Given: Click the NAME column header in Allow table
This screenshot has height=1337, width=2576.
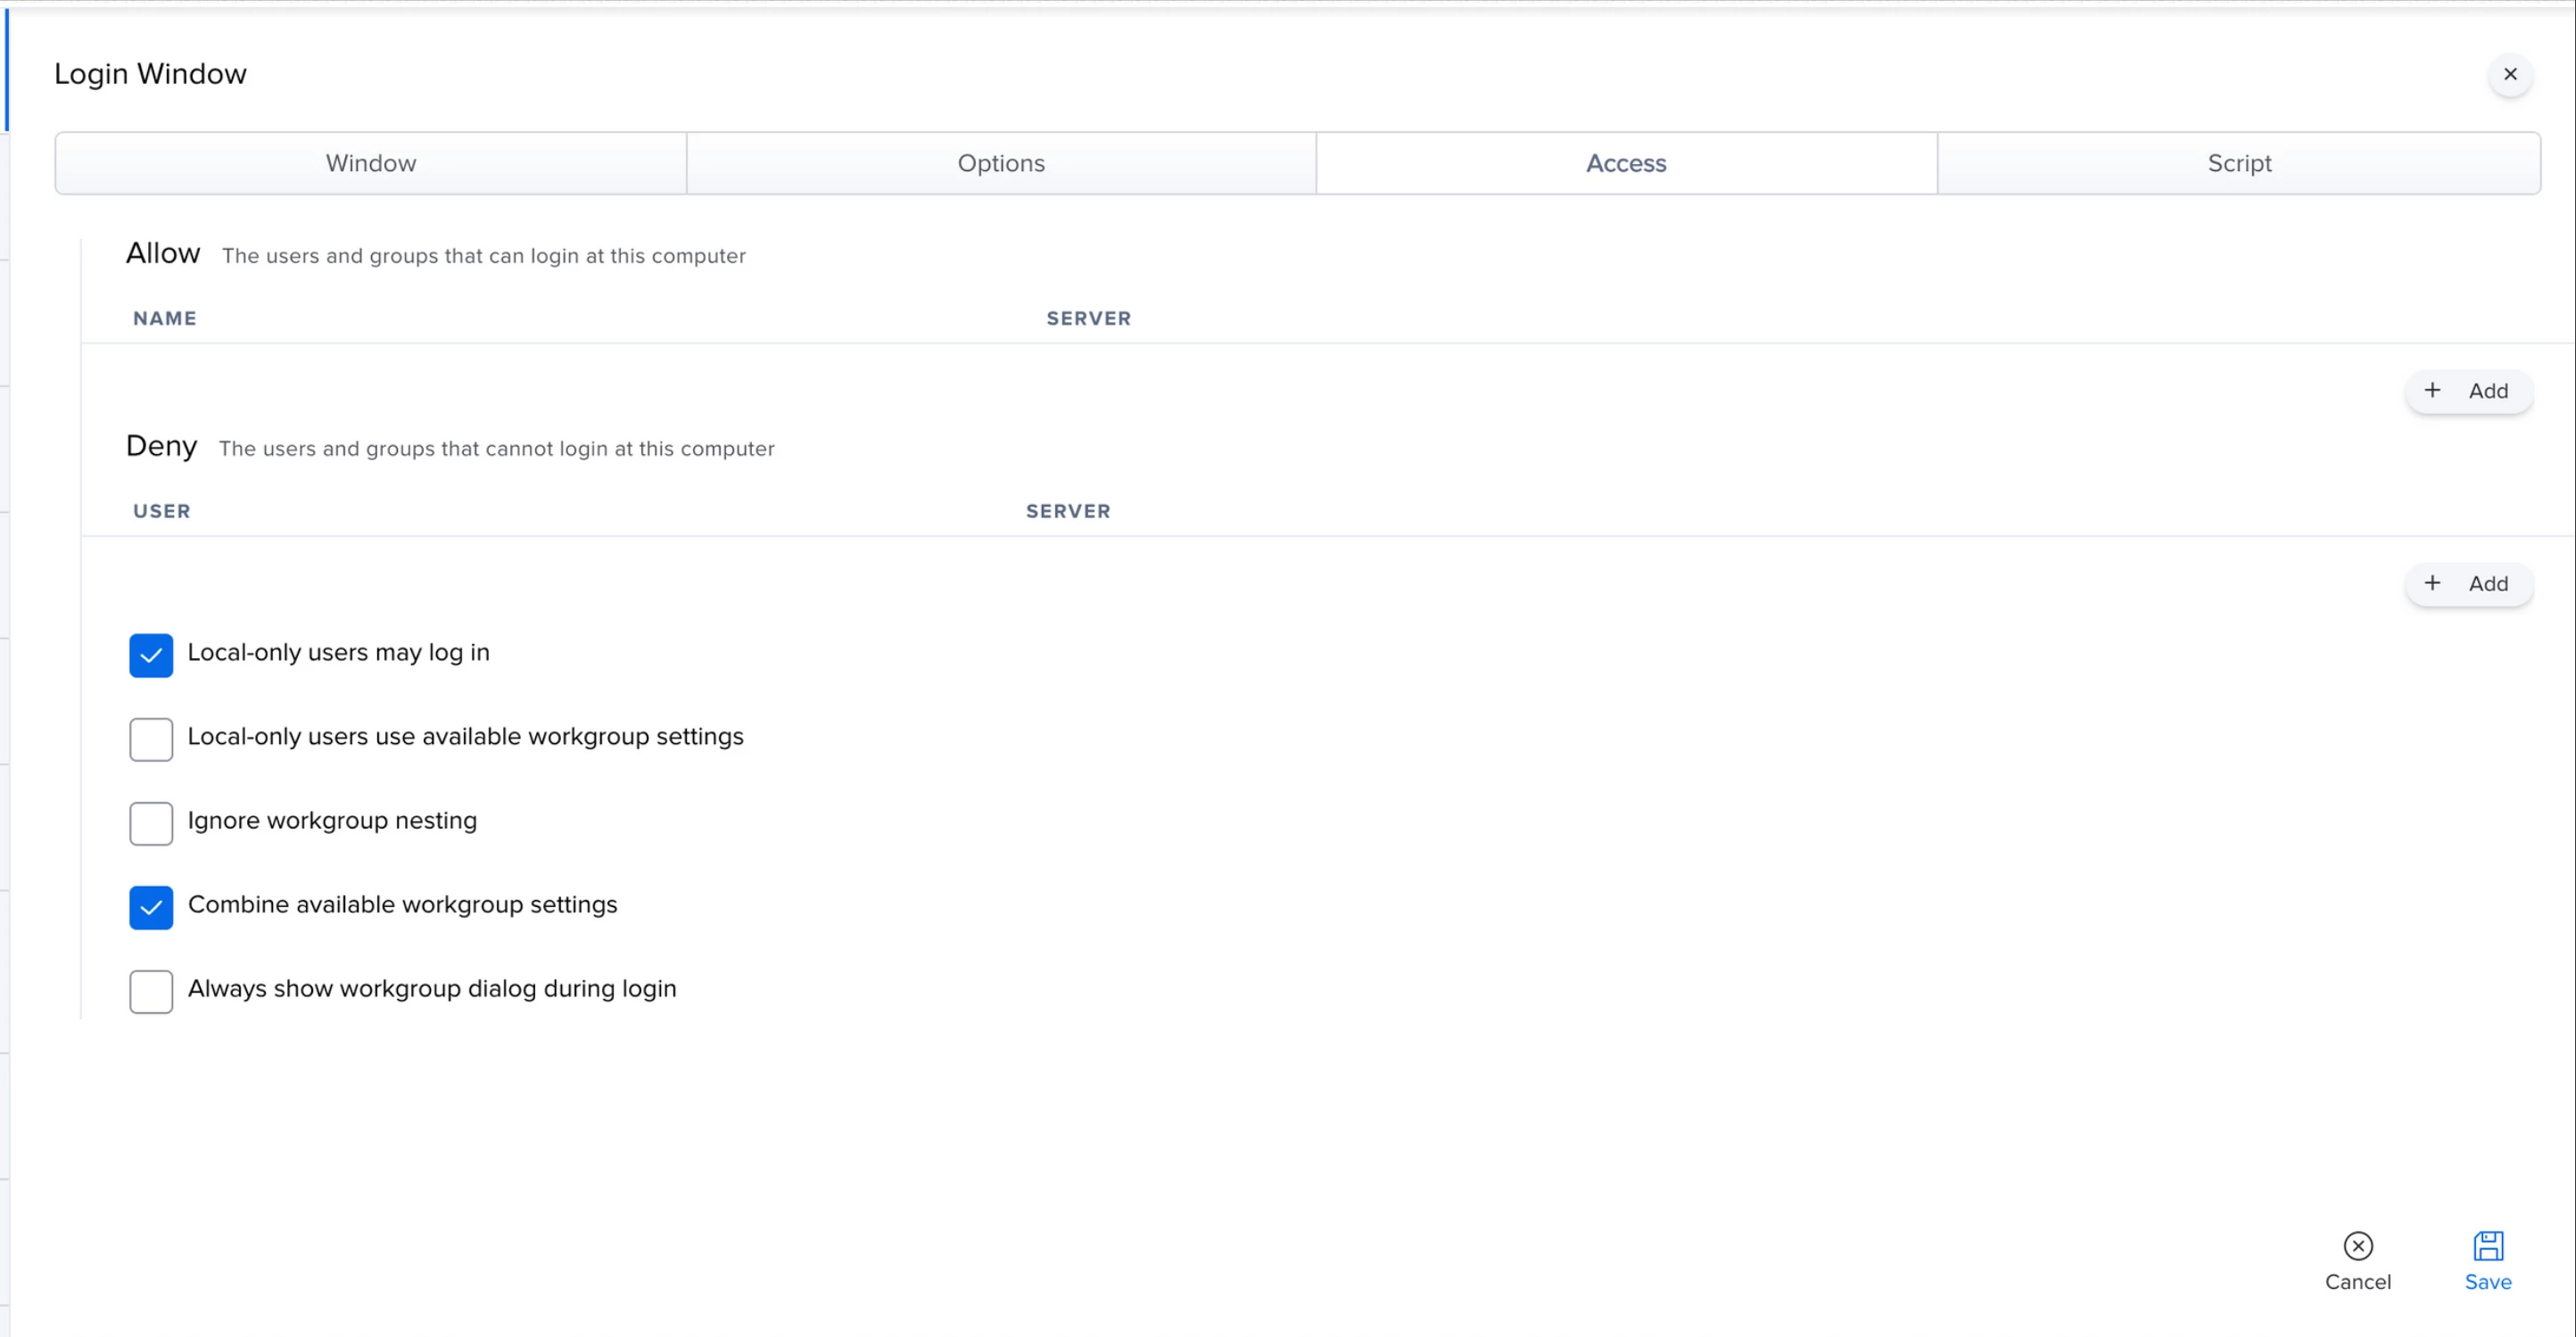Looking at the screenshot, I should click(165, 318).
